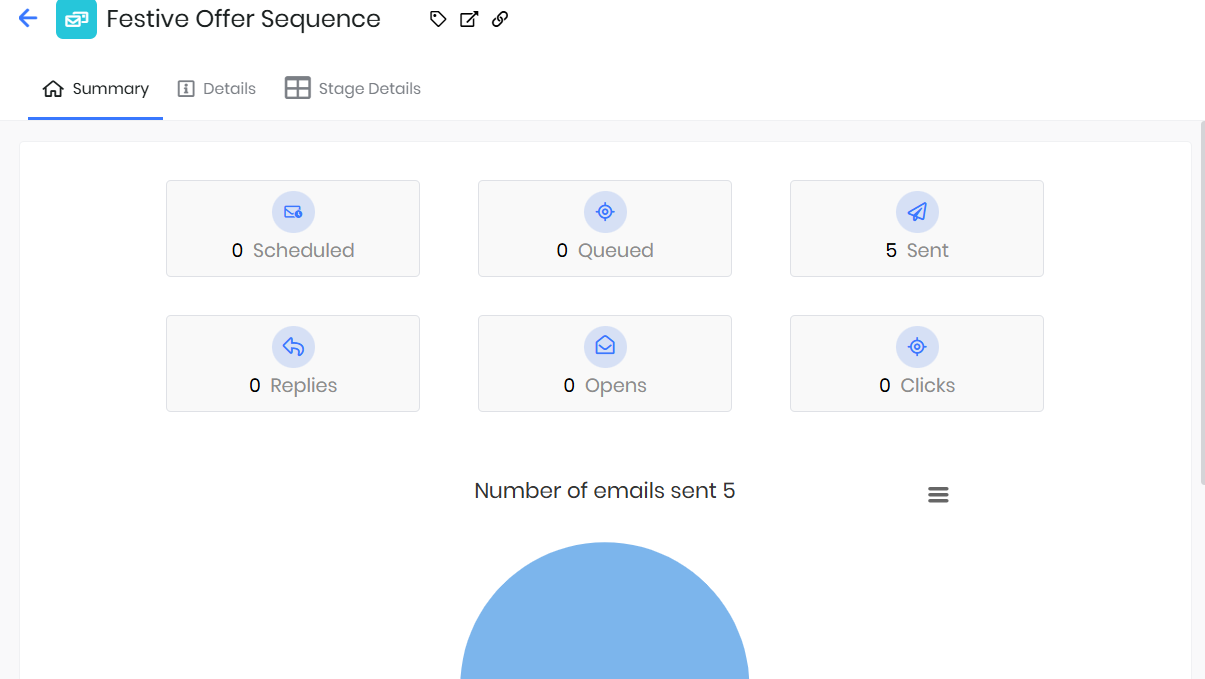Open sequence in new window icon
Screen dimensions: 1205x679
point(469,19)
